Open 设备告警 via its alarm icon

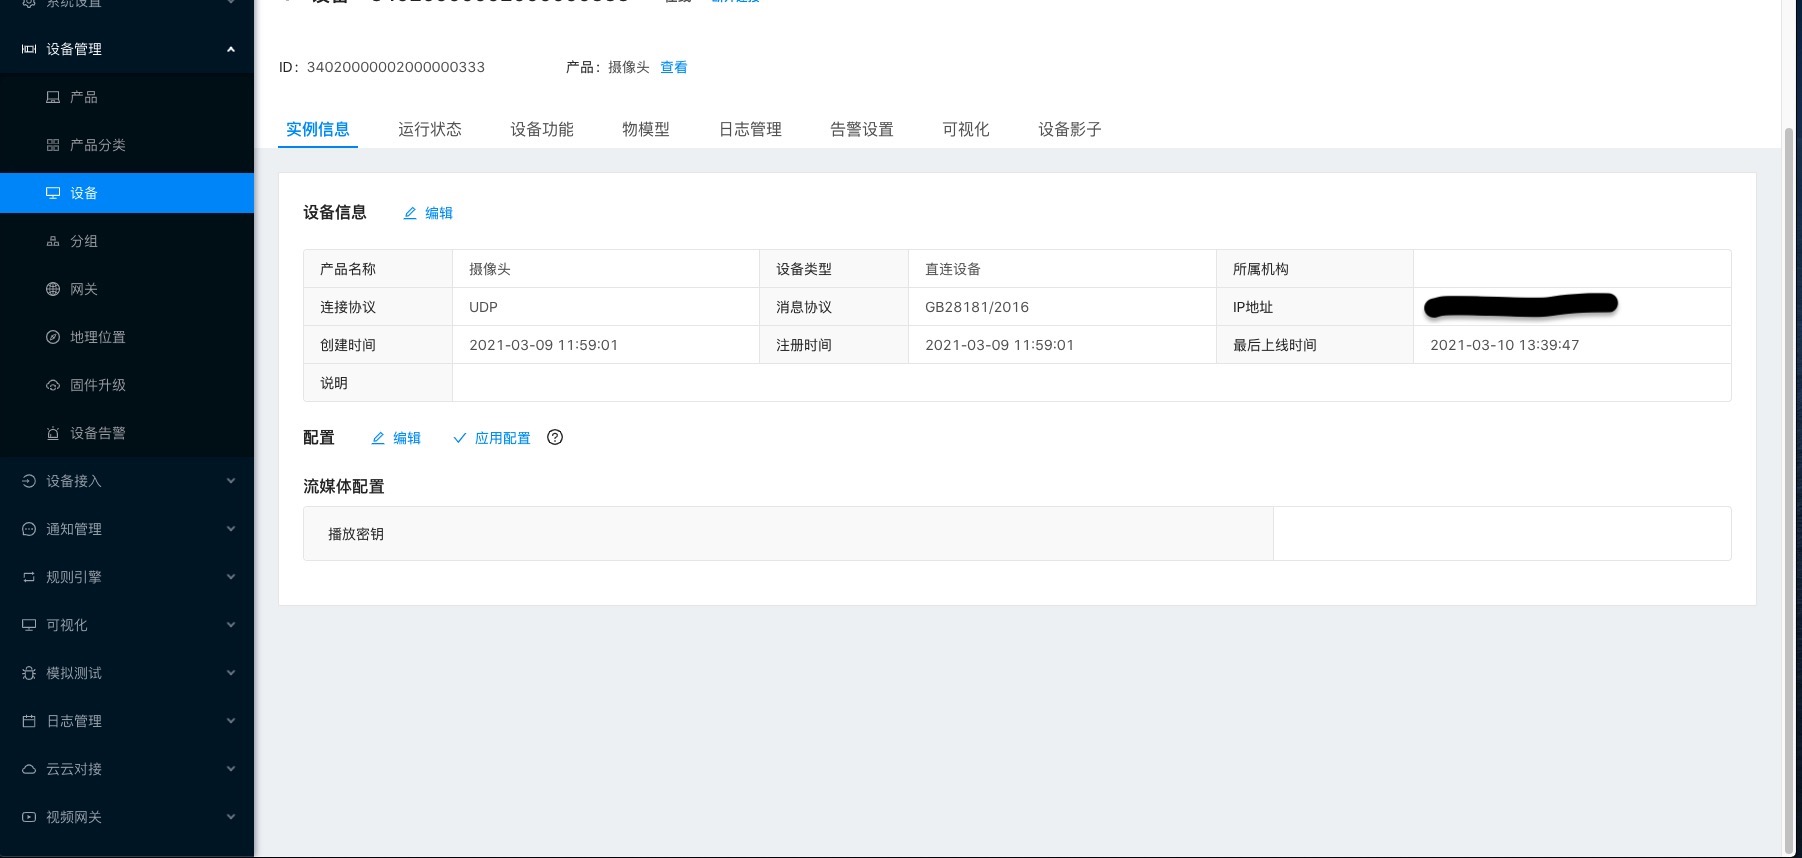point(53,433)
